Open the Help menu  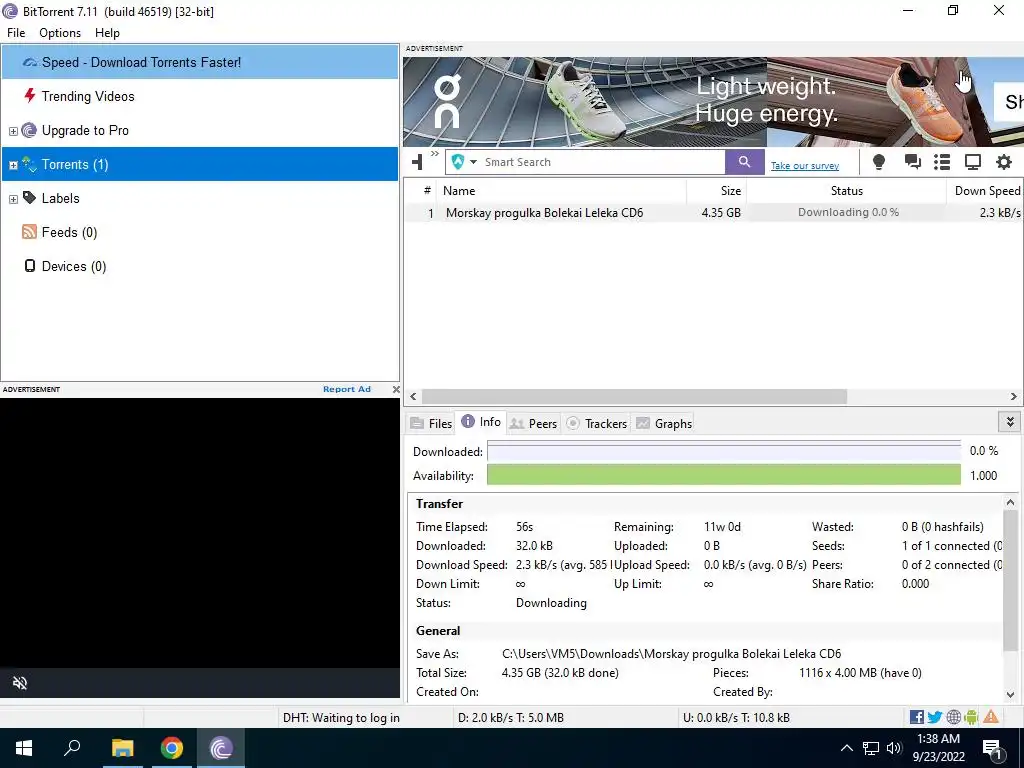pyautogui.click(x=107, y=33)
